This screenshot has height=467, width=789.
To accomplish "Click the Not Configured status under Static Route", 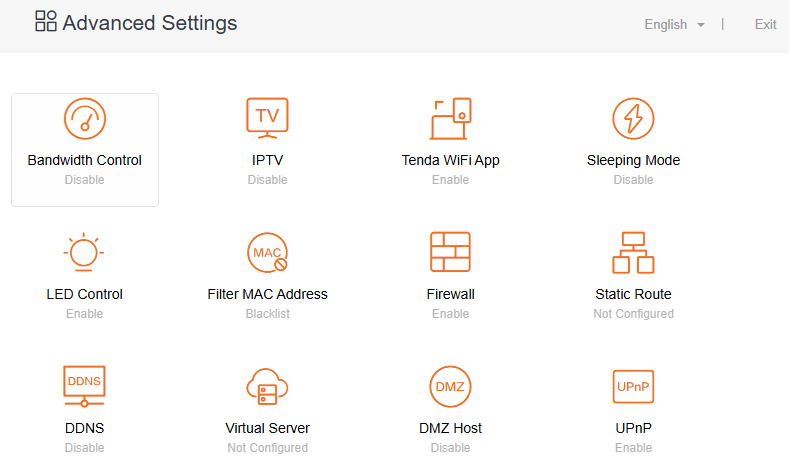I will click(x=633, y=314).
